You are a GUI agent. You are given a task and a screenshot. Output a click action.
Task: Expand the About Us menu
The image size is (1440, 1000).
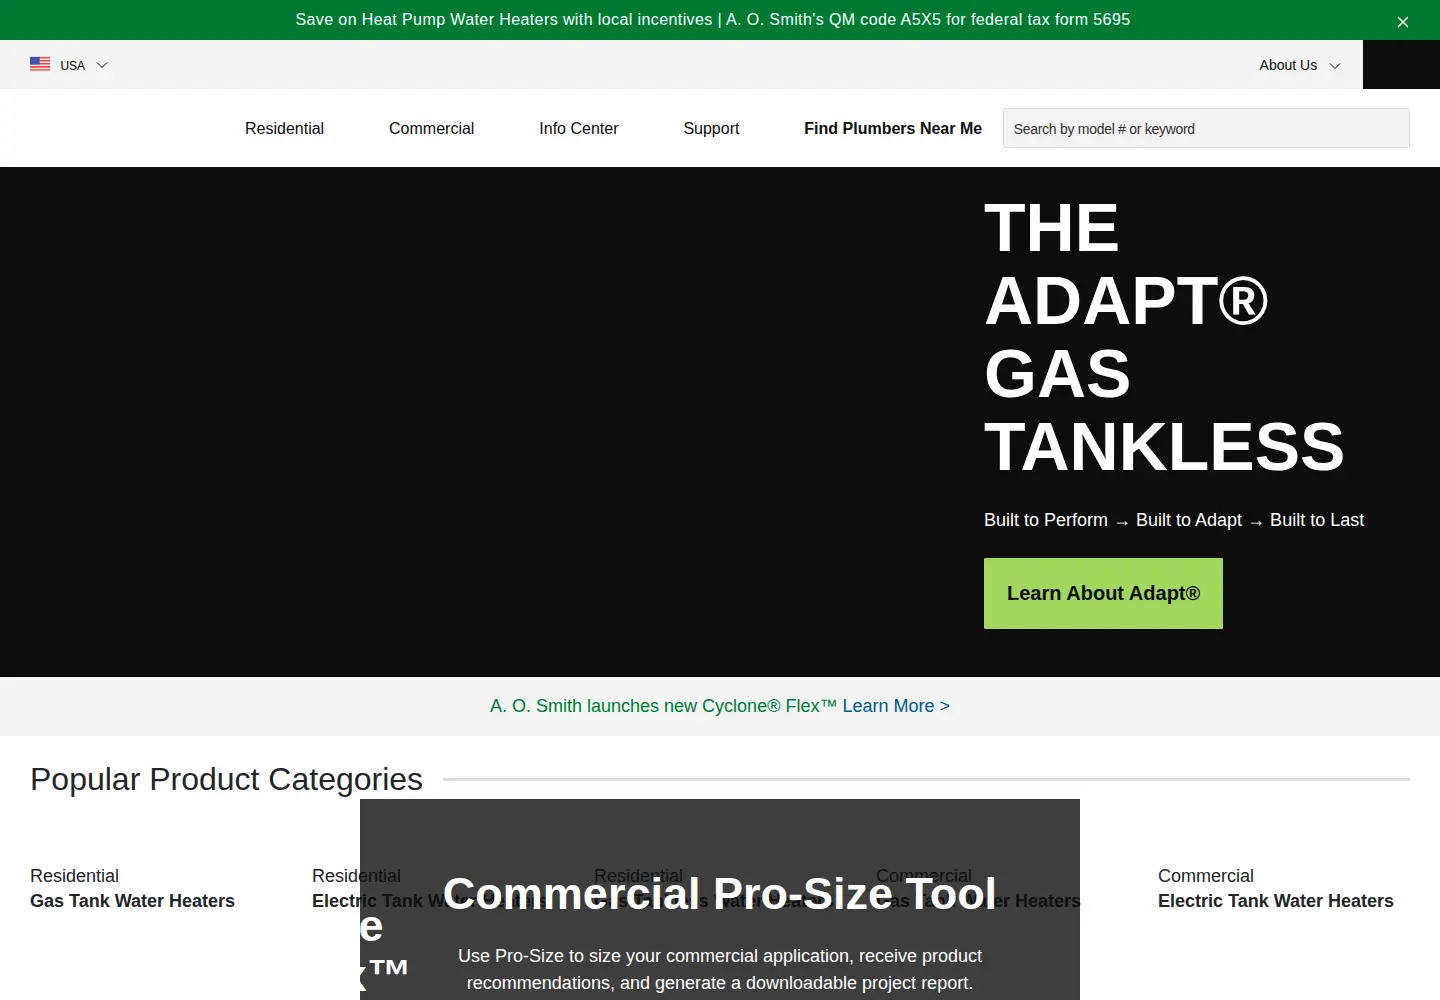coord(1299,65)
